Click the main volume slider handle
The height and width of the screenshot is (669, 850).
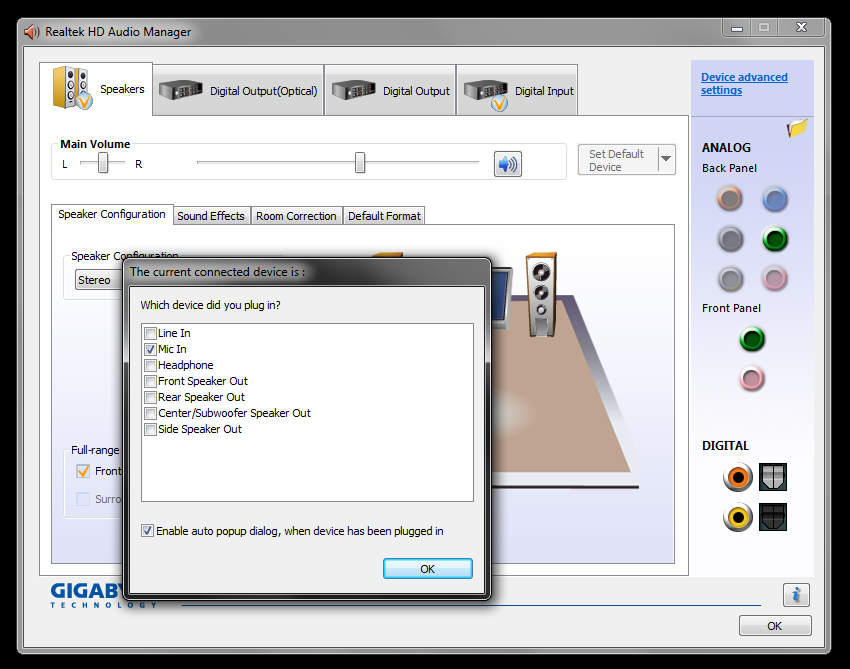(360, 163)
